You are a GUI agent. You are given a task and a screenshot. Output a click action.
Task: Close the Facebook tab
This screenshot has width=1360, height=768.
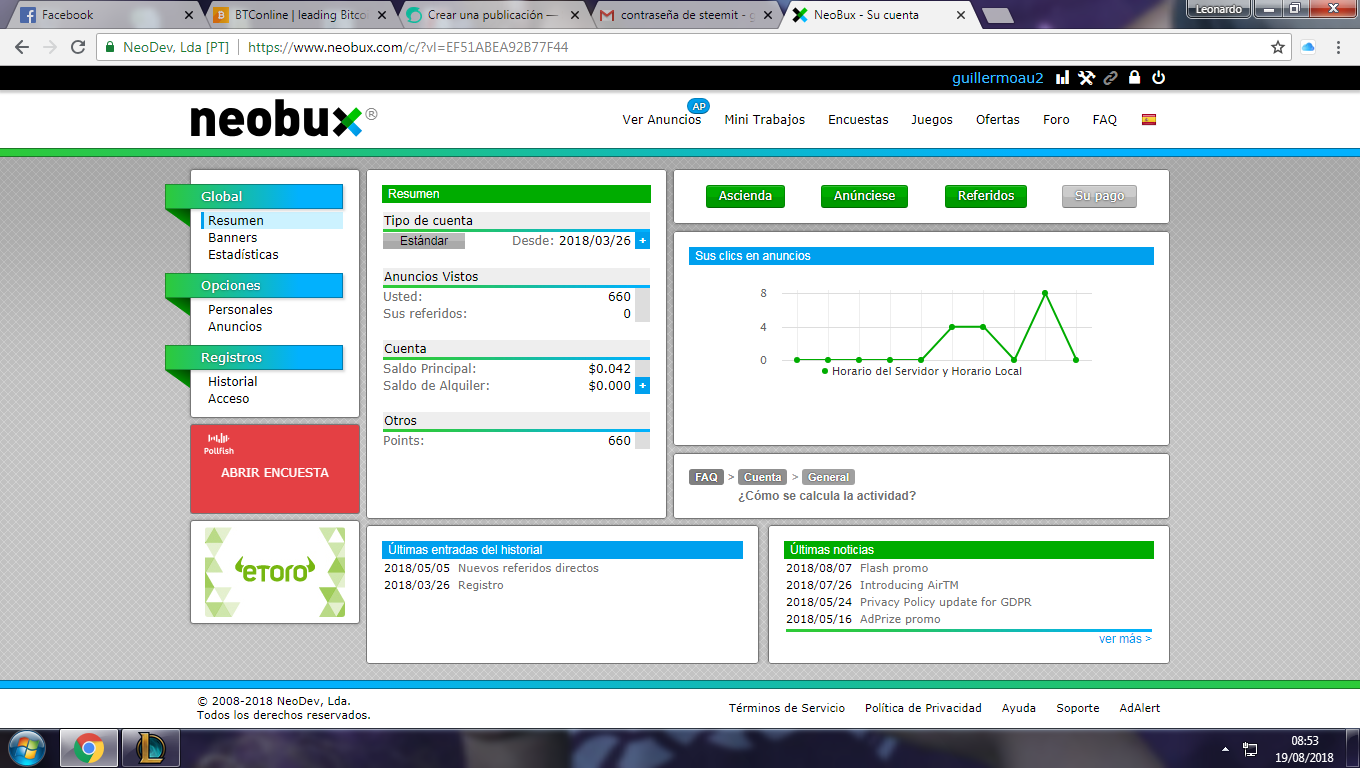pos(190,15)
